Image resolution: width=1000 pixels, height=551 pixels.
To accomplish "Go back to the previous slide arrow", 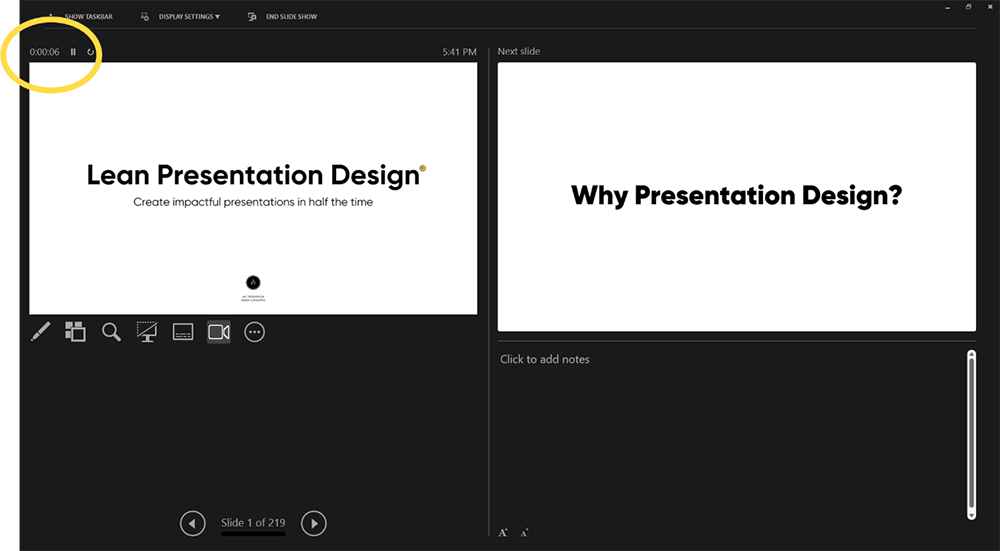I will pos(193,523).
